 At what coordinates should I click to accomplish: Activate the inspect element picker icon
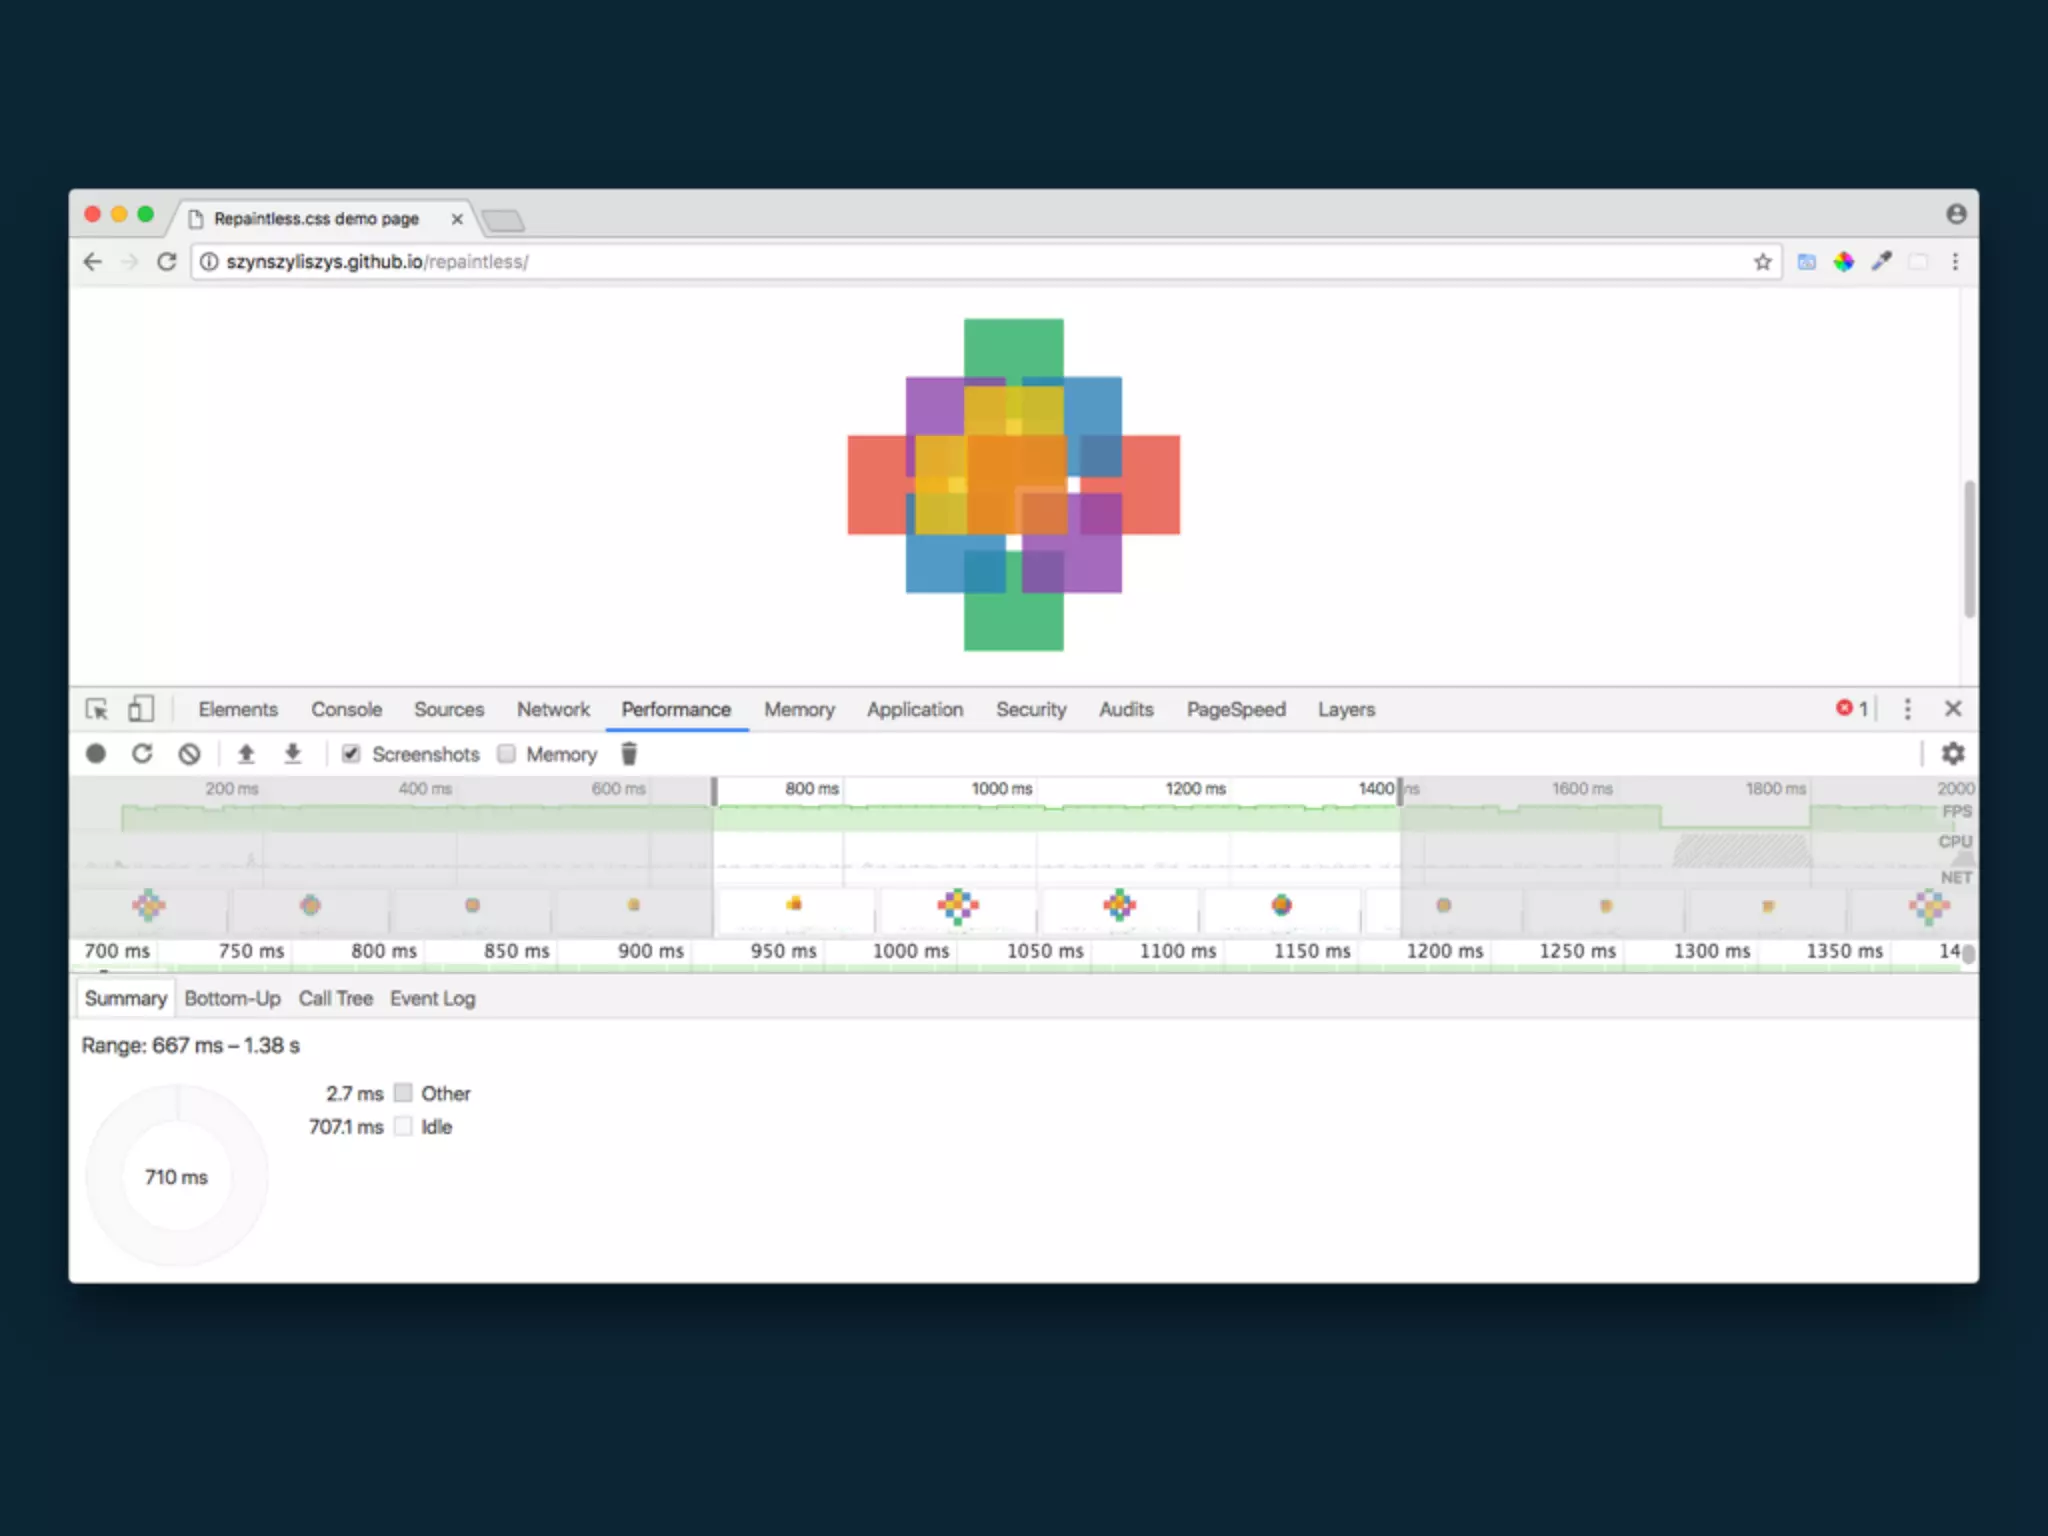[97, 709]
